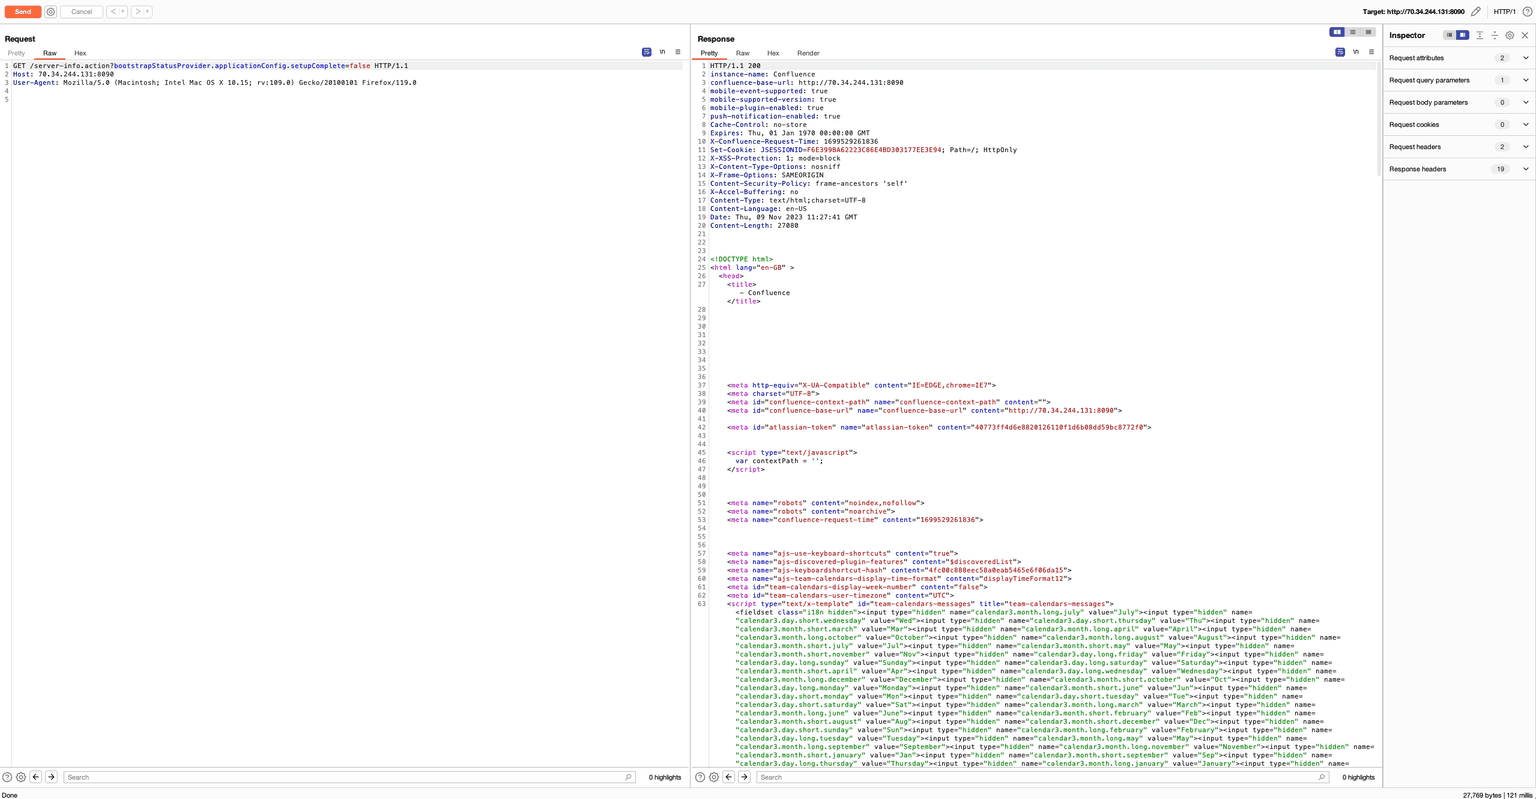Switch response view to Render tab
The image size is (1536, 799).
[808, 53]
